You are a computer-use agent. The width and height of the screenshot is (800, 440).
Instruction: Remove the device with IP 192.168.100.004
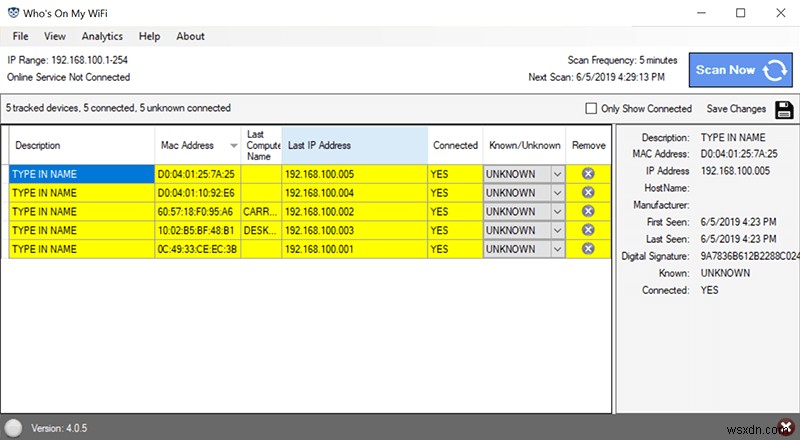click(588, 192)
